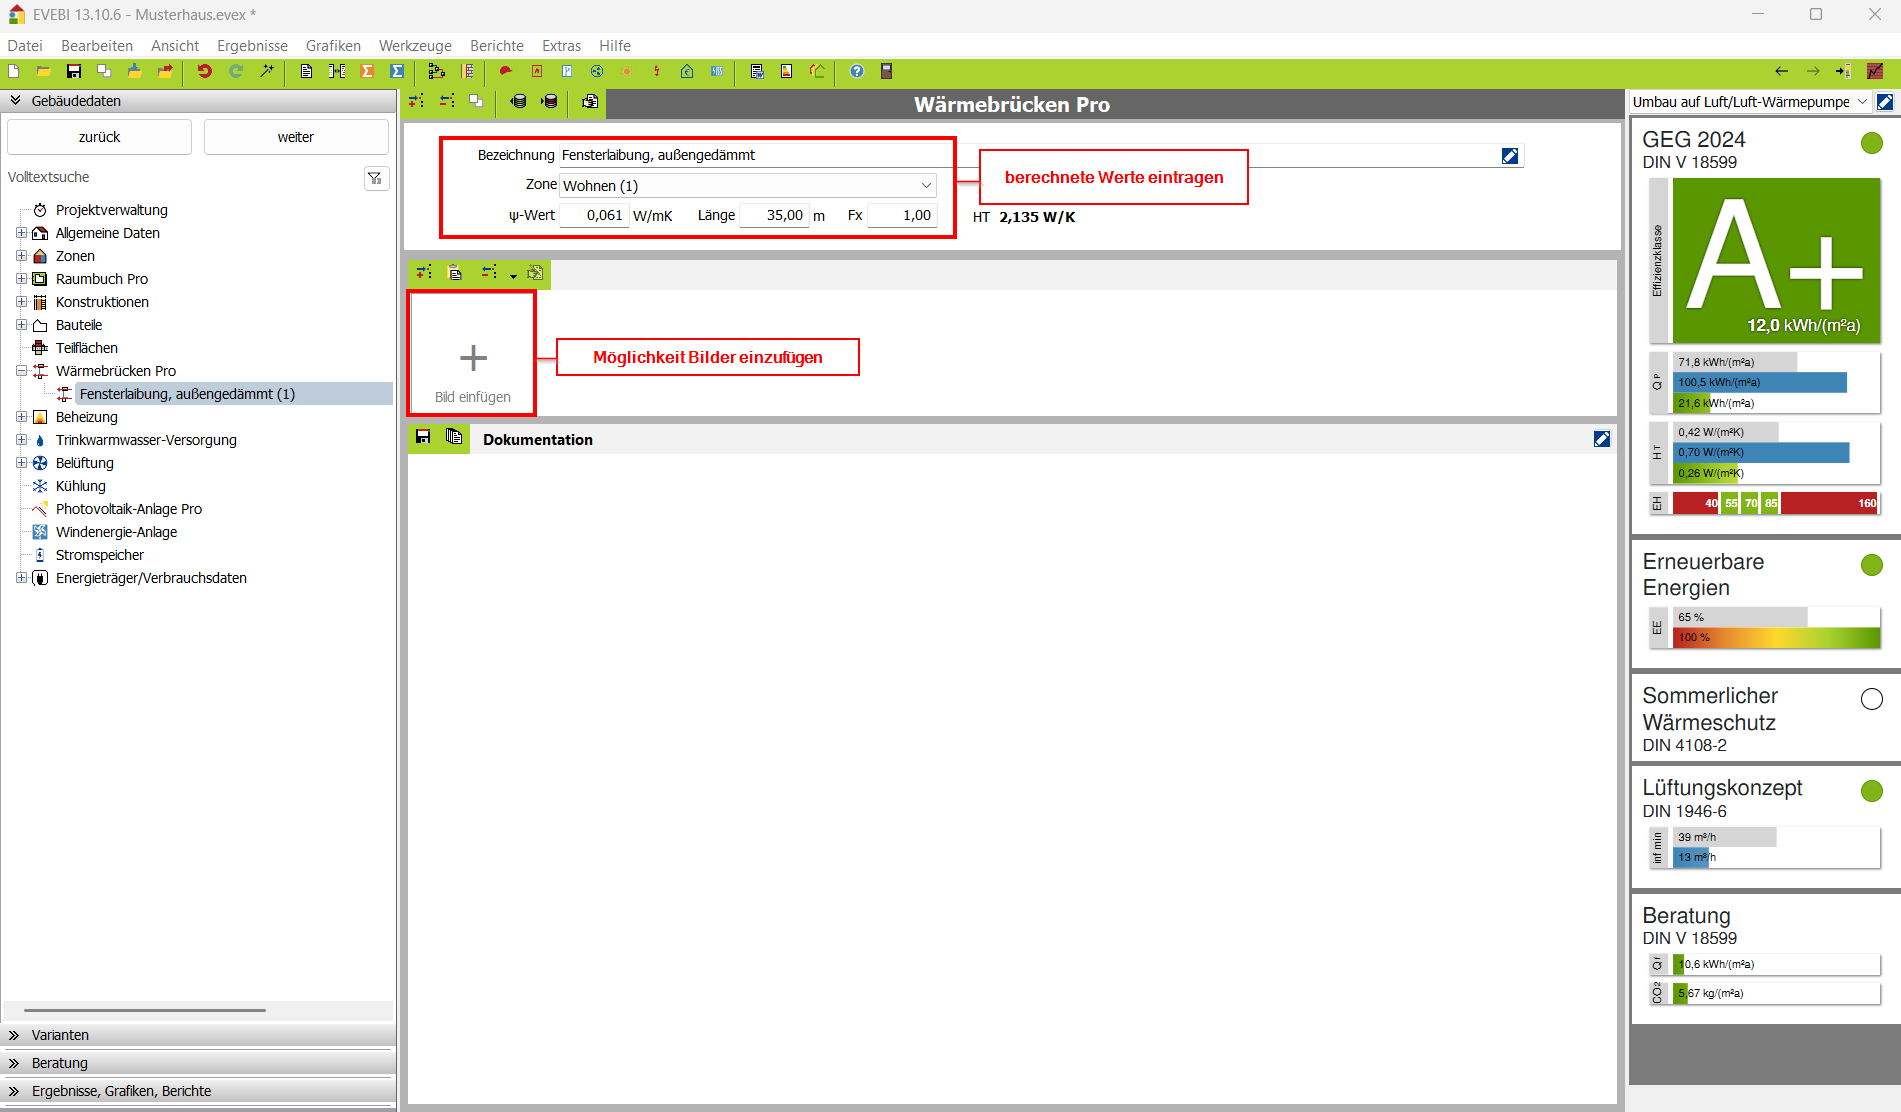Click the ψ-Wert input field
The width and height of the screenshot is (1901, 1112).
coord(594,215)
